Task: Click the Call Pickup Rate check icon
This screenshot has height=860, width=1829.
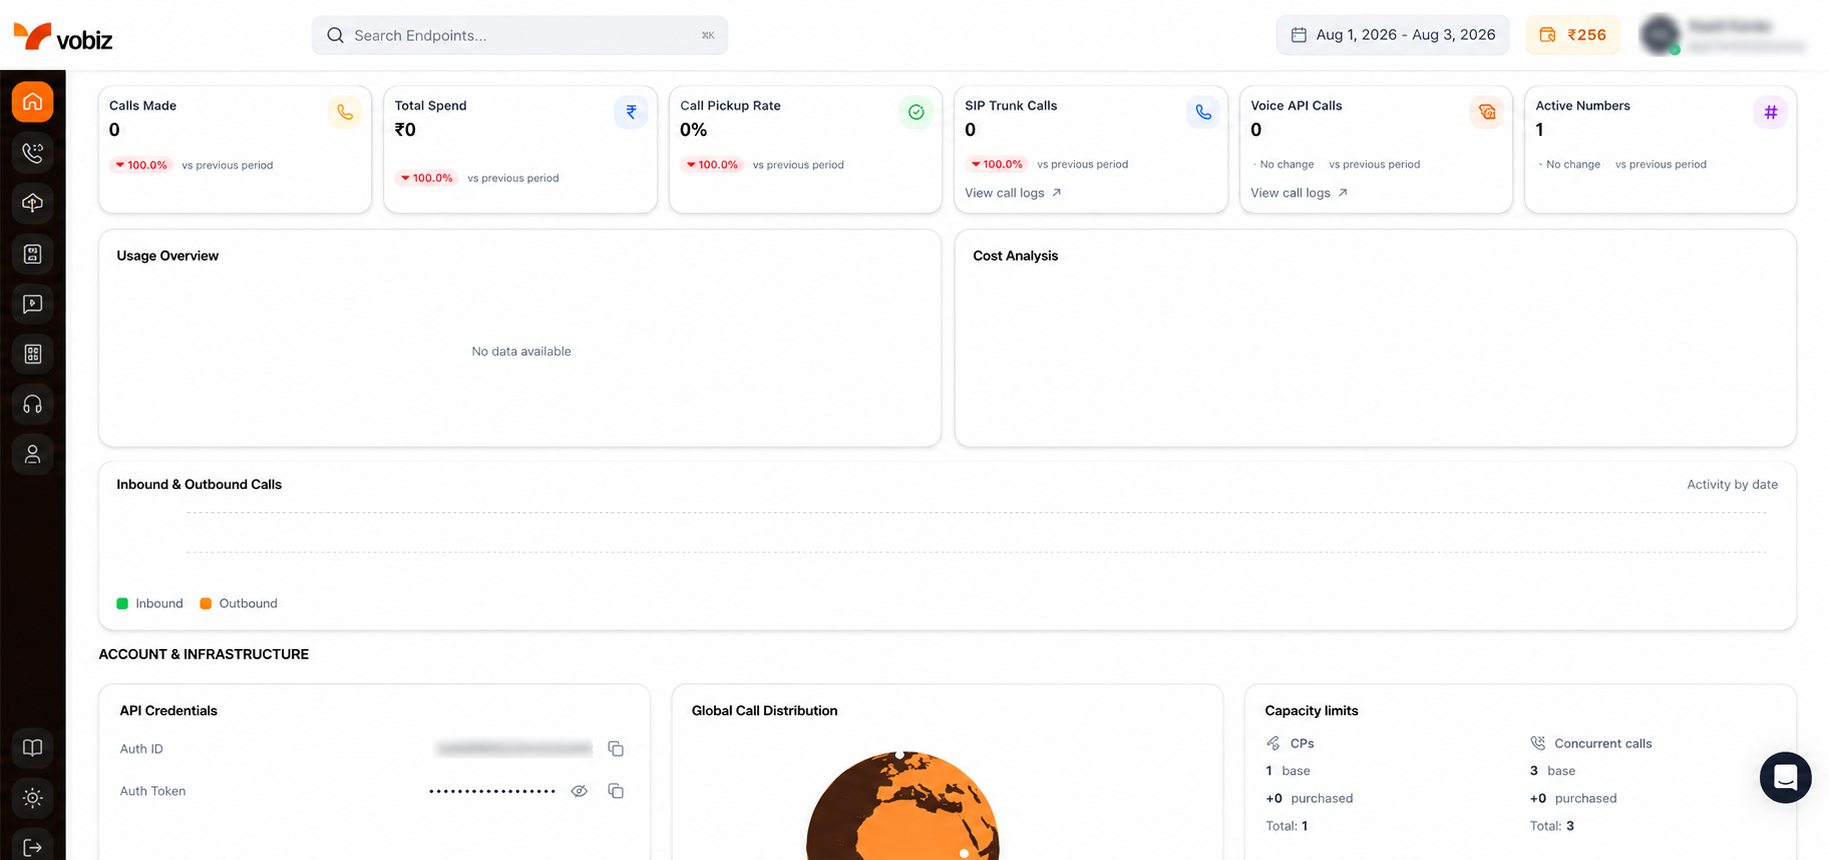Action: coord(916,113)
